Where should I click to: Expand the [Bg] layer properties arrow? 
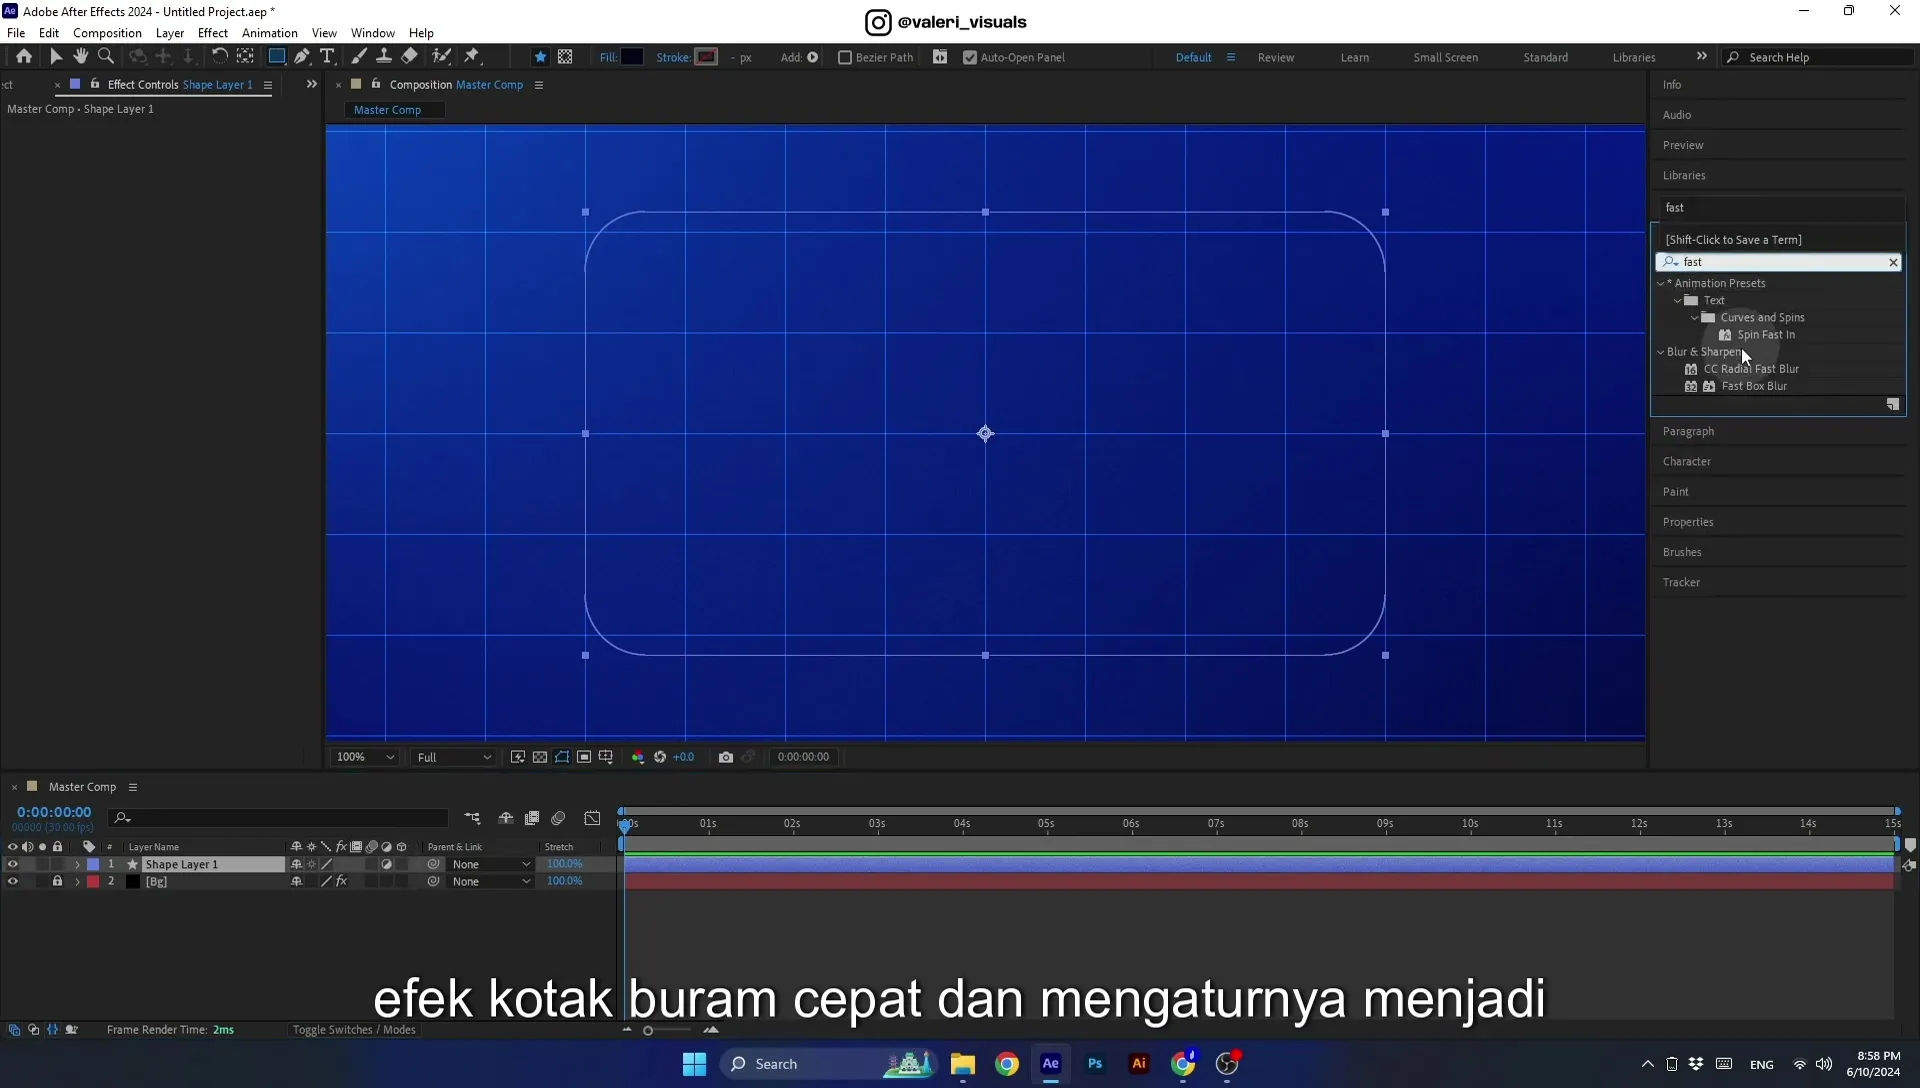pos(77,882)
